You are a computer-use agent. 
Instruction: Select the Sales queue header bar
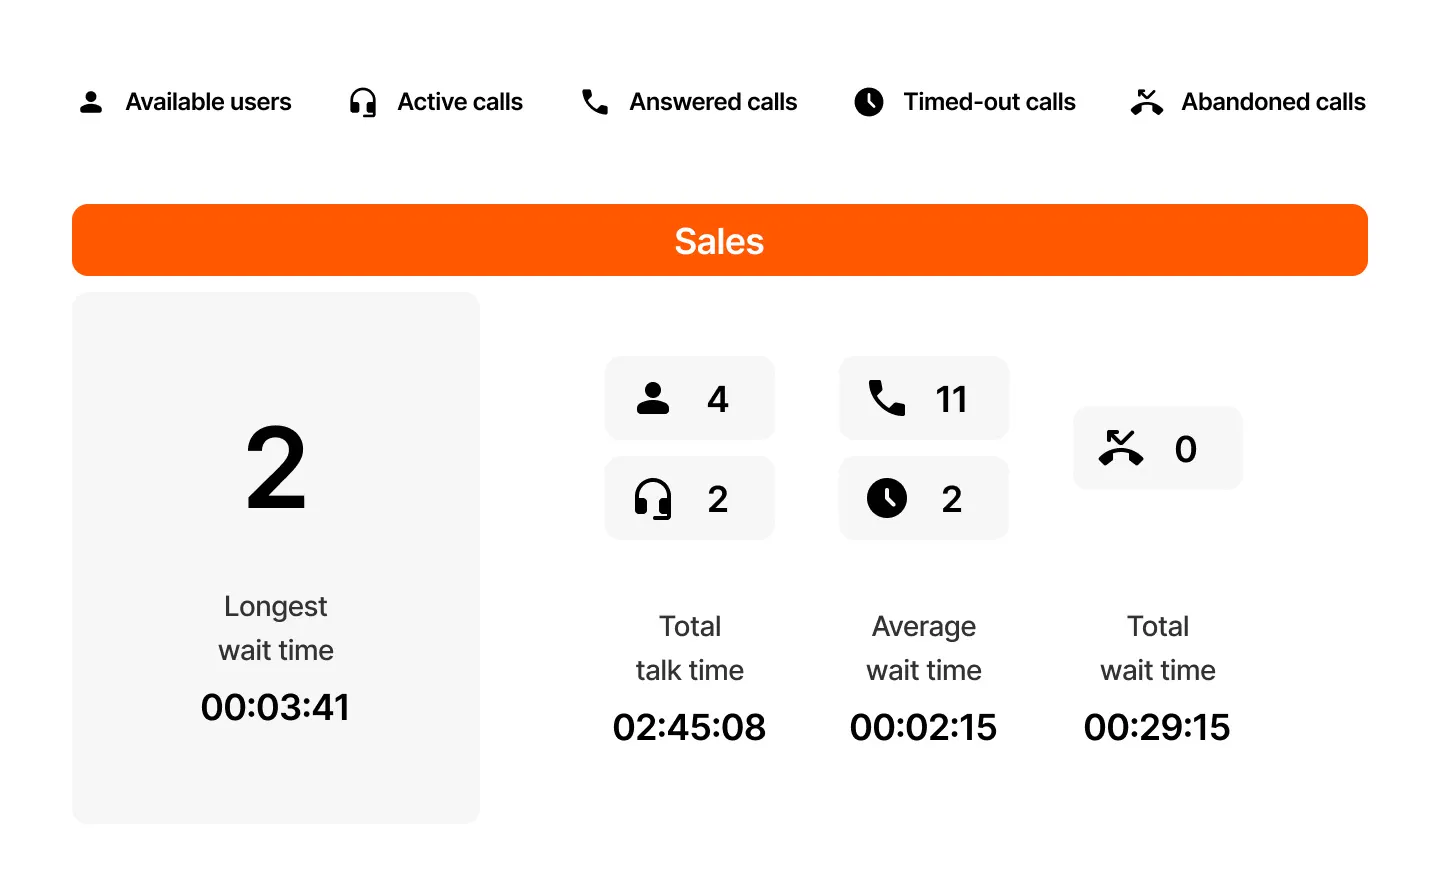point(720,240)
